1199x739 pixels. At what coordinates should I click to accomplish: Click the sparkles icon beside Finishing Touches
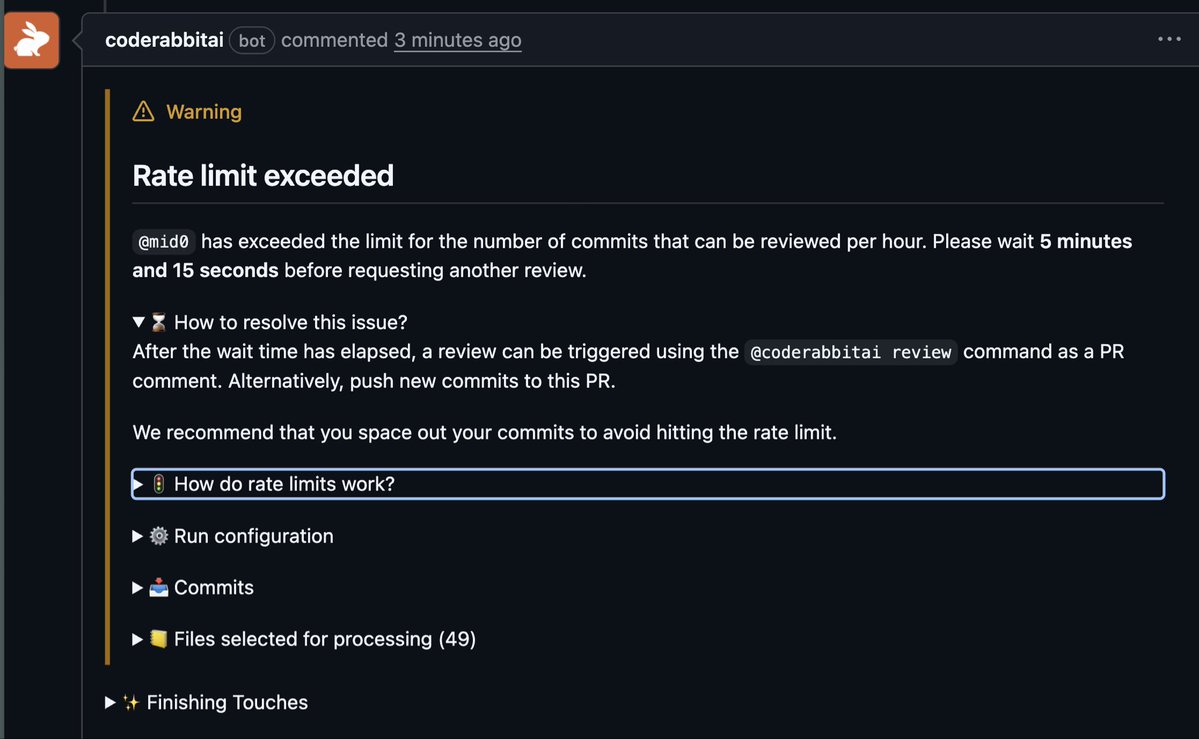point(131,703)
